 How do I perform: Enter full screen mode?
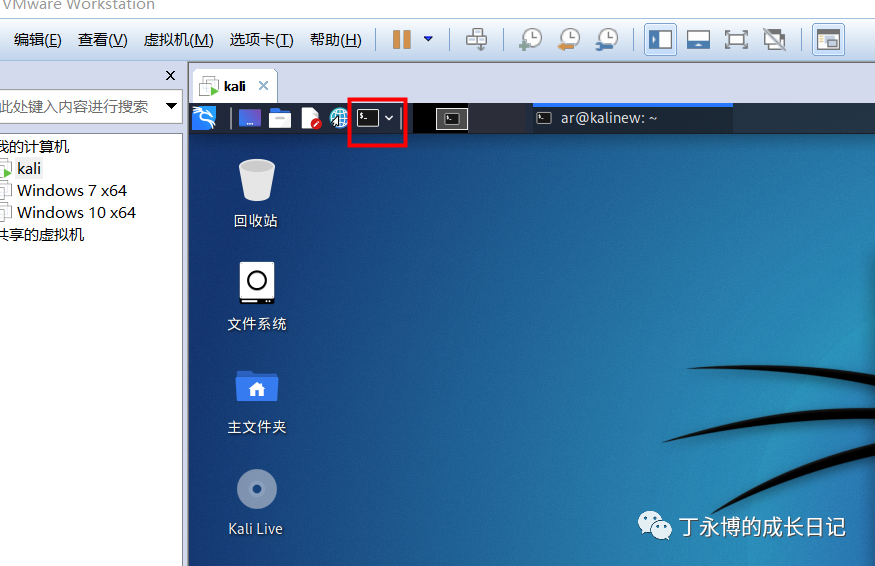(x=736, y=40)
